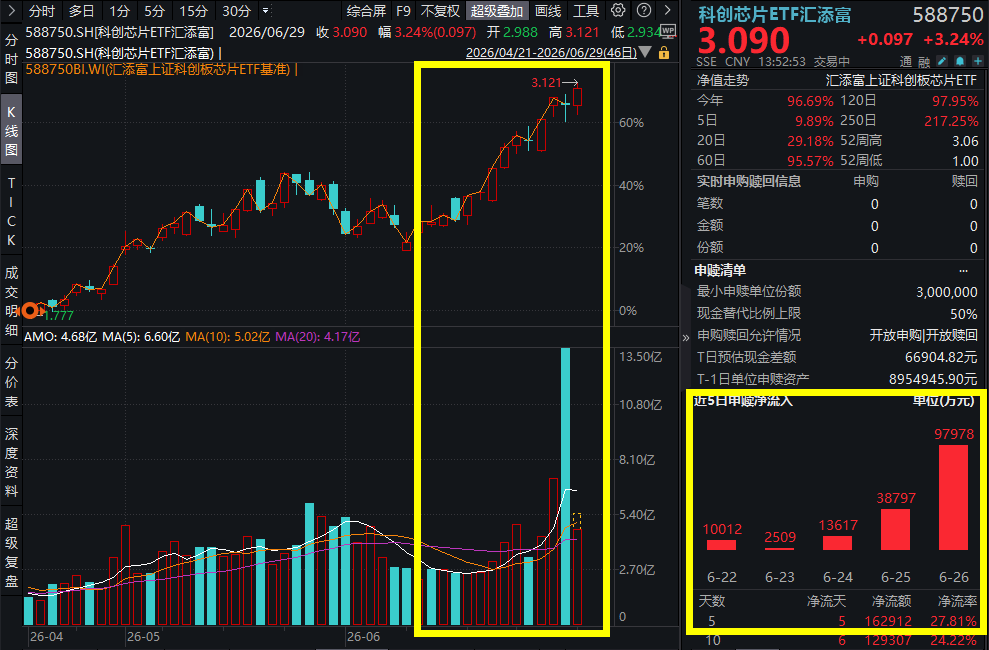The height and width of the screenshot is (650, 989).
Task: Click the date range 2026/04/21-2026/06/29 link
Action: 551,53
